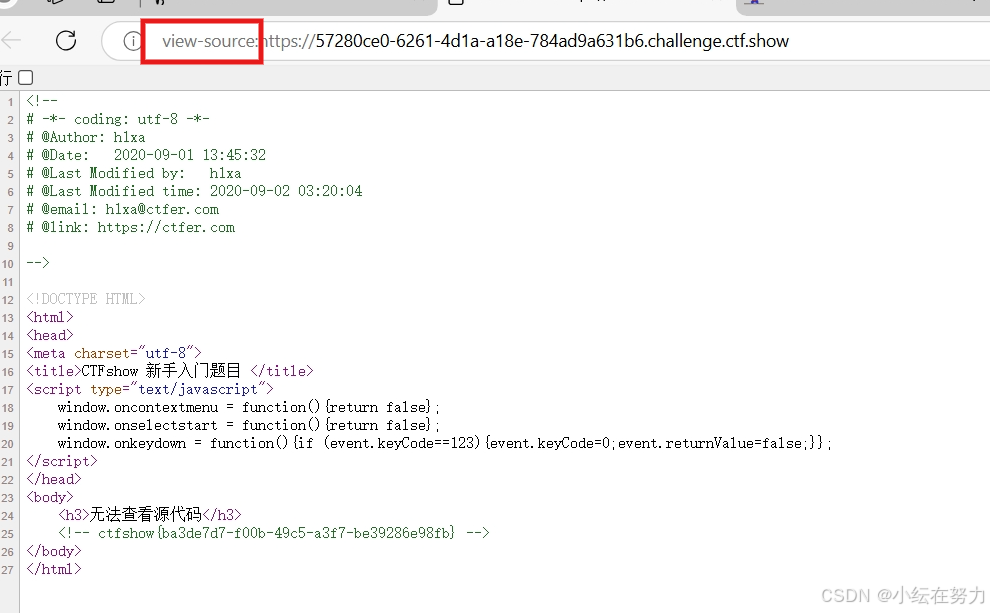Click the window.onkeydown code line

(444, 443)
